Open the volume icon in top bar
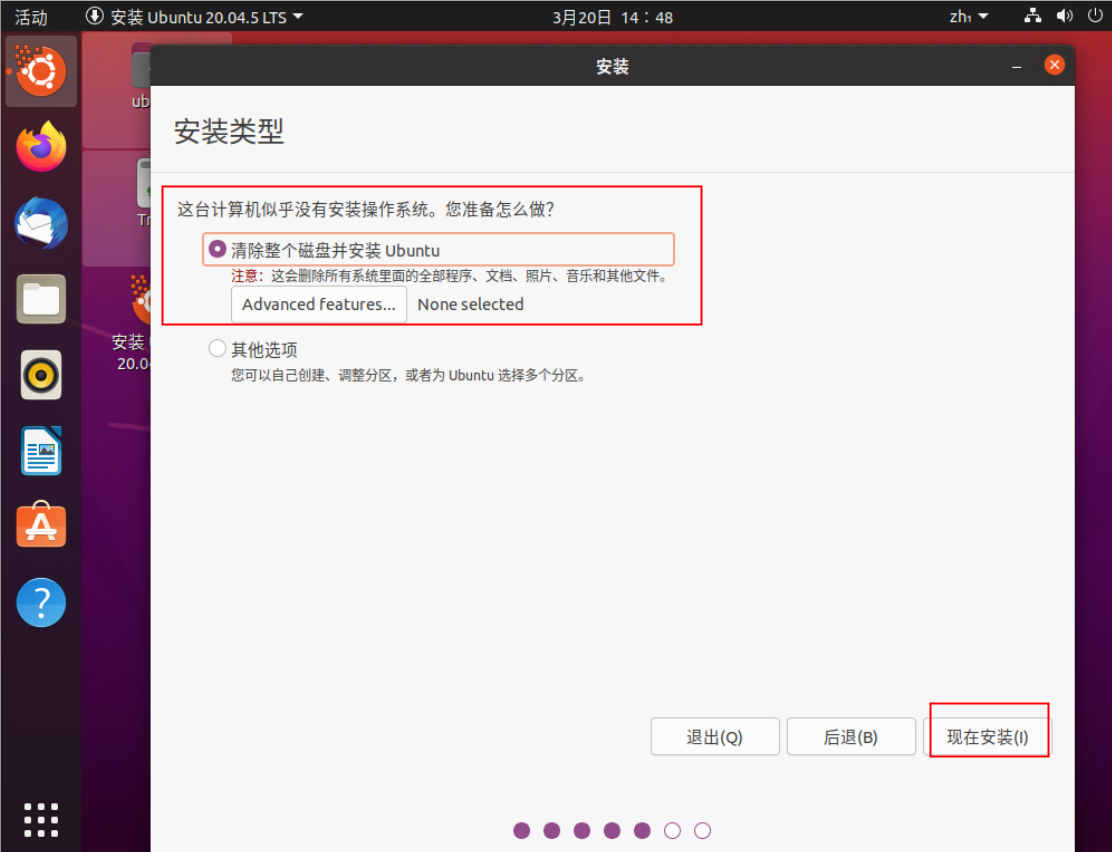Screen dimensions: 1112x852 (1064, 16)
